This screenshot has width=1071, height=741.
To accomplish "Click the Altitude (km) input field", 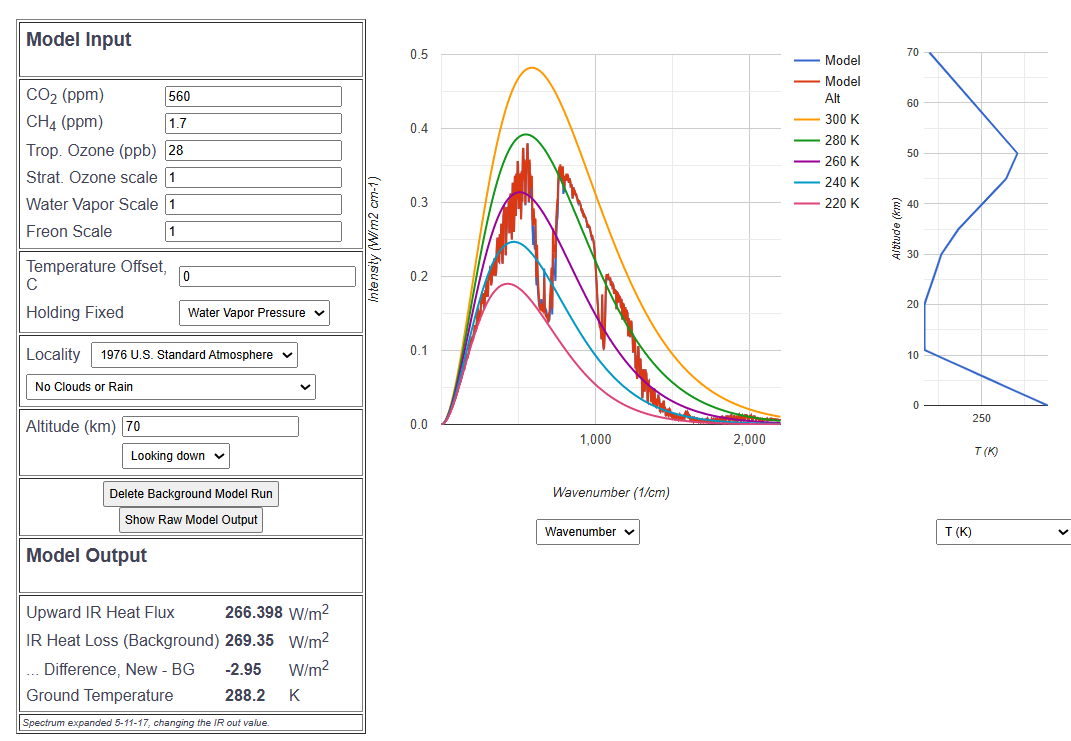I will coord(210,427).
